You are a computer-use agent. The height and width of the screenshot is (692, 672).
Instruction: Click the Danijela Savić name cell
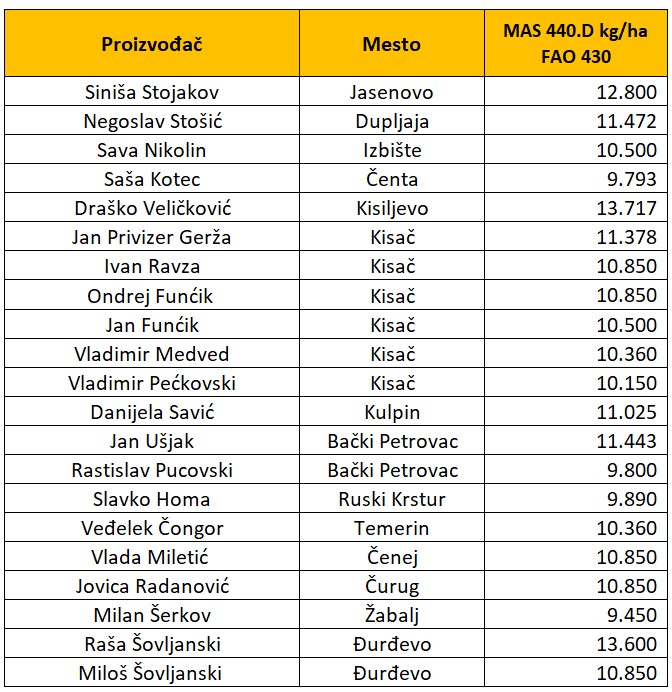152,412
